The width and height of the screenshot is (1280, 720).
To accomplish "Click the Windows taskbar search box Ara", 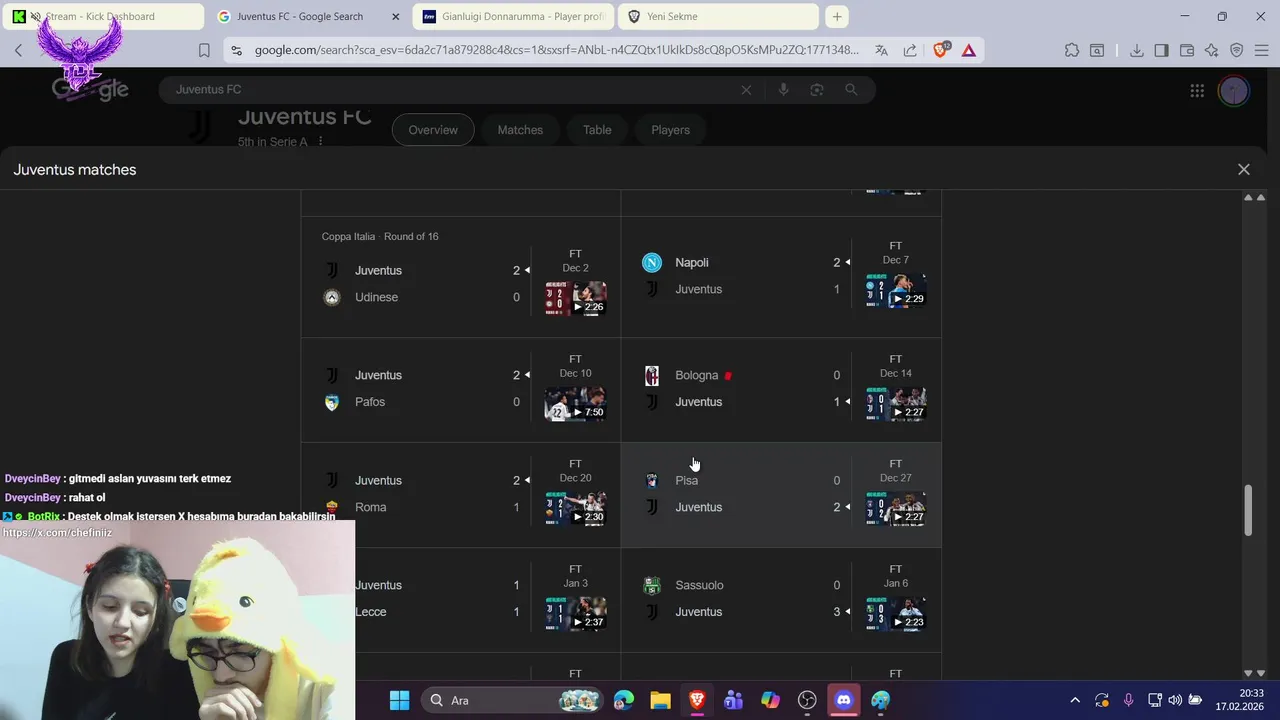I will [511, 700].
